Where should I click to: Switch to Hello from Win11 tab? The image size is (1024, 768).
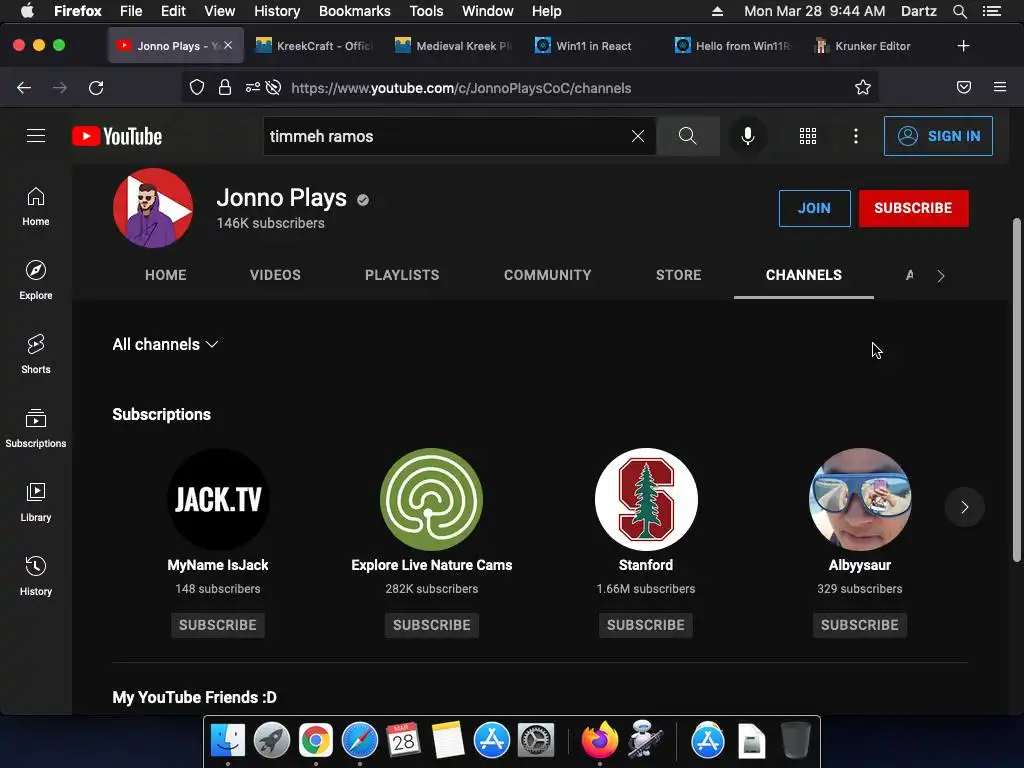pos(733,46)
